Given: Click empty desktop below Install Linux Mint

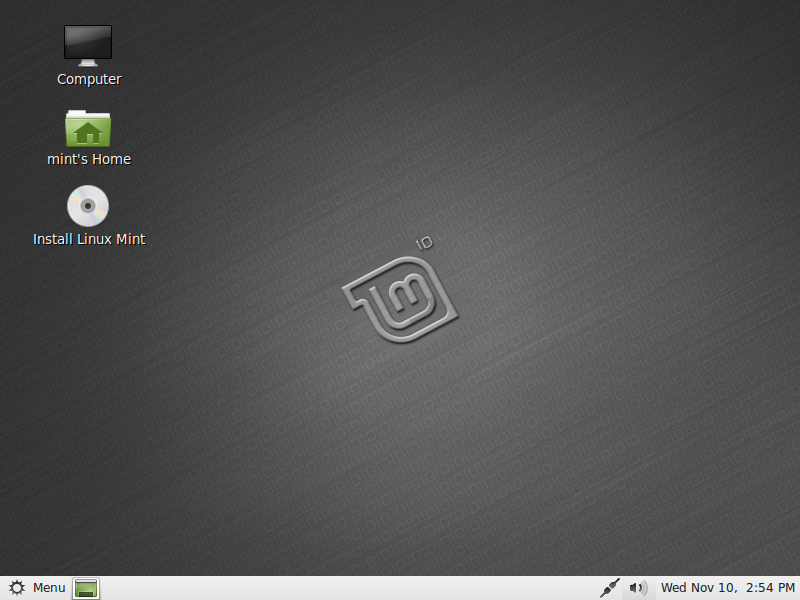Looking at the screenshot, I should pos(89,340).
